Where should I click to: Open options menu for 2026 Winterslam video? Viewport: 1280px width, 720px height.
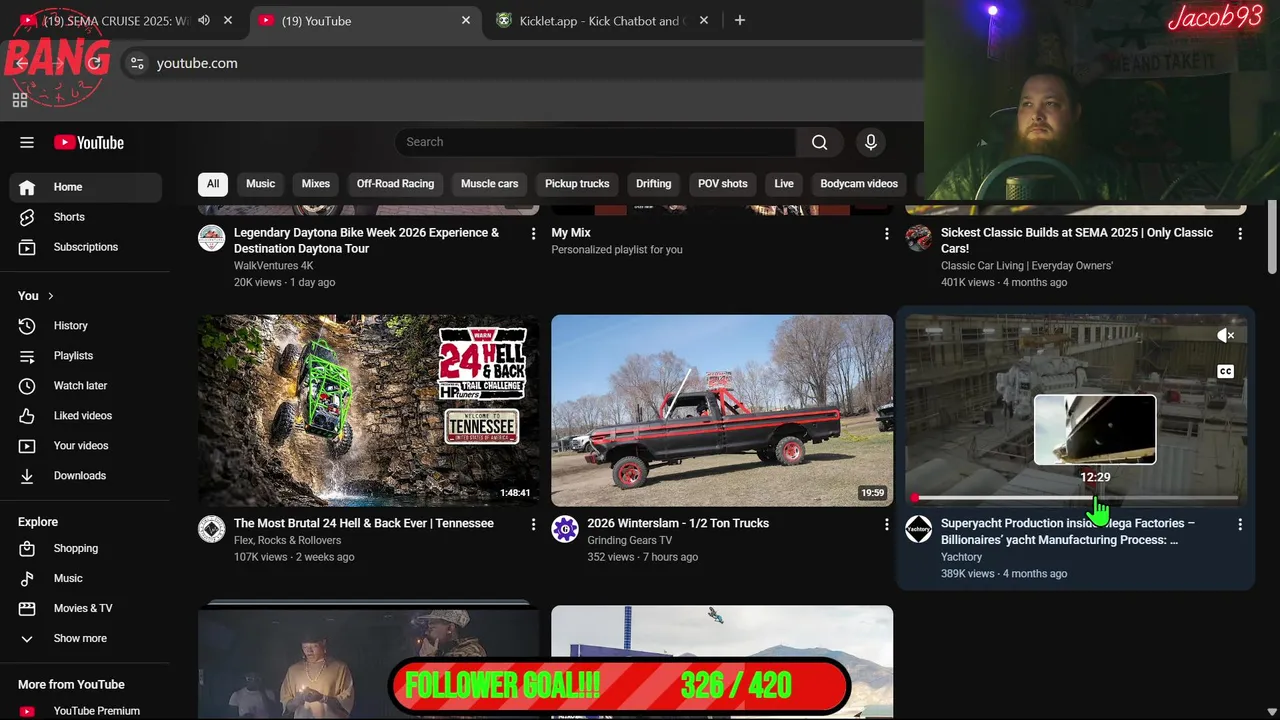coord(886,525)
